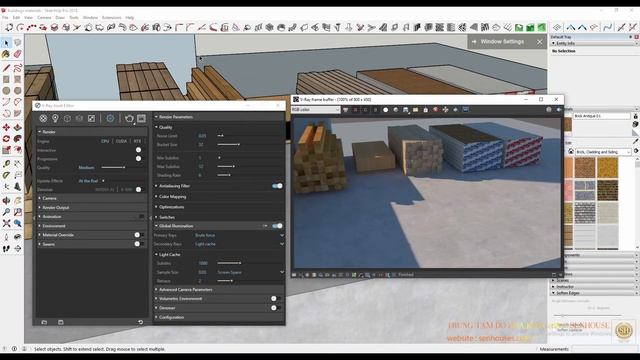The image size is (640, 360).
Task: Open the RGB color channel dropdown
Action: (316, 109)
